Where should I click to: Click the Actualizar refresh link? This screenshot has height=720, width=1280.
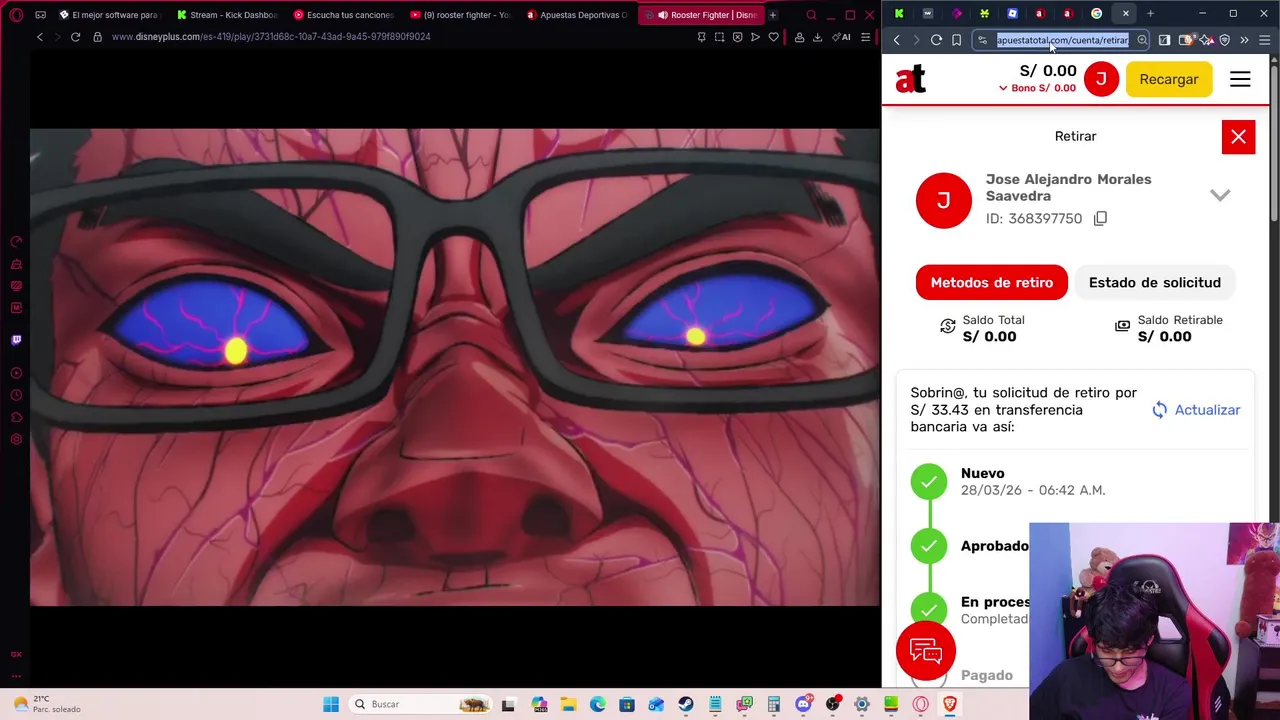click(1196, 410)
